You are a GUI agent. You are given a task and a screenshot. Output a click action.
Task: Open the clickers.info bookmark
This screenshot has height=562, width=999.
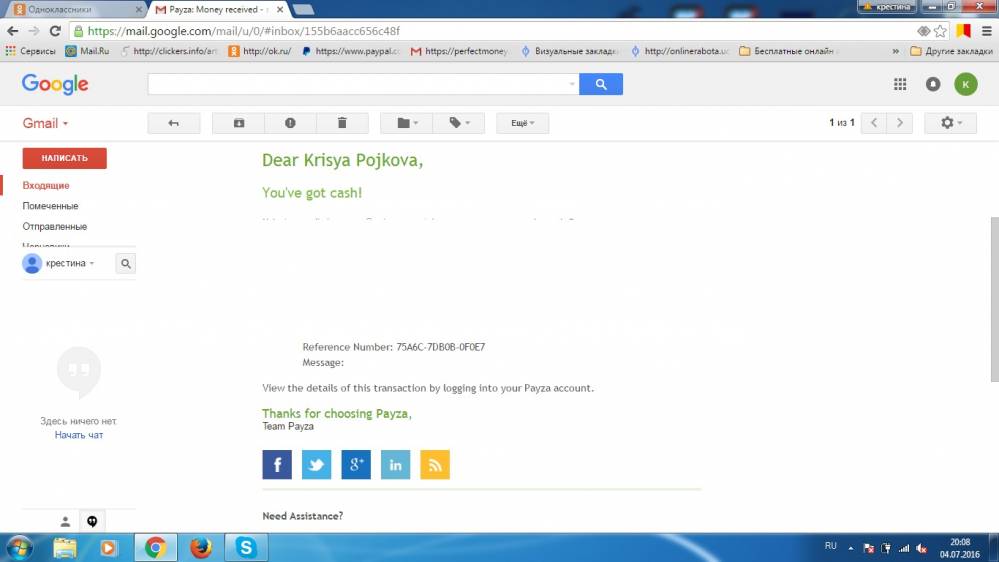[x=169, y=51]
